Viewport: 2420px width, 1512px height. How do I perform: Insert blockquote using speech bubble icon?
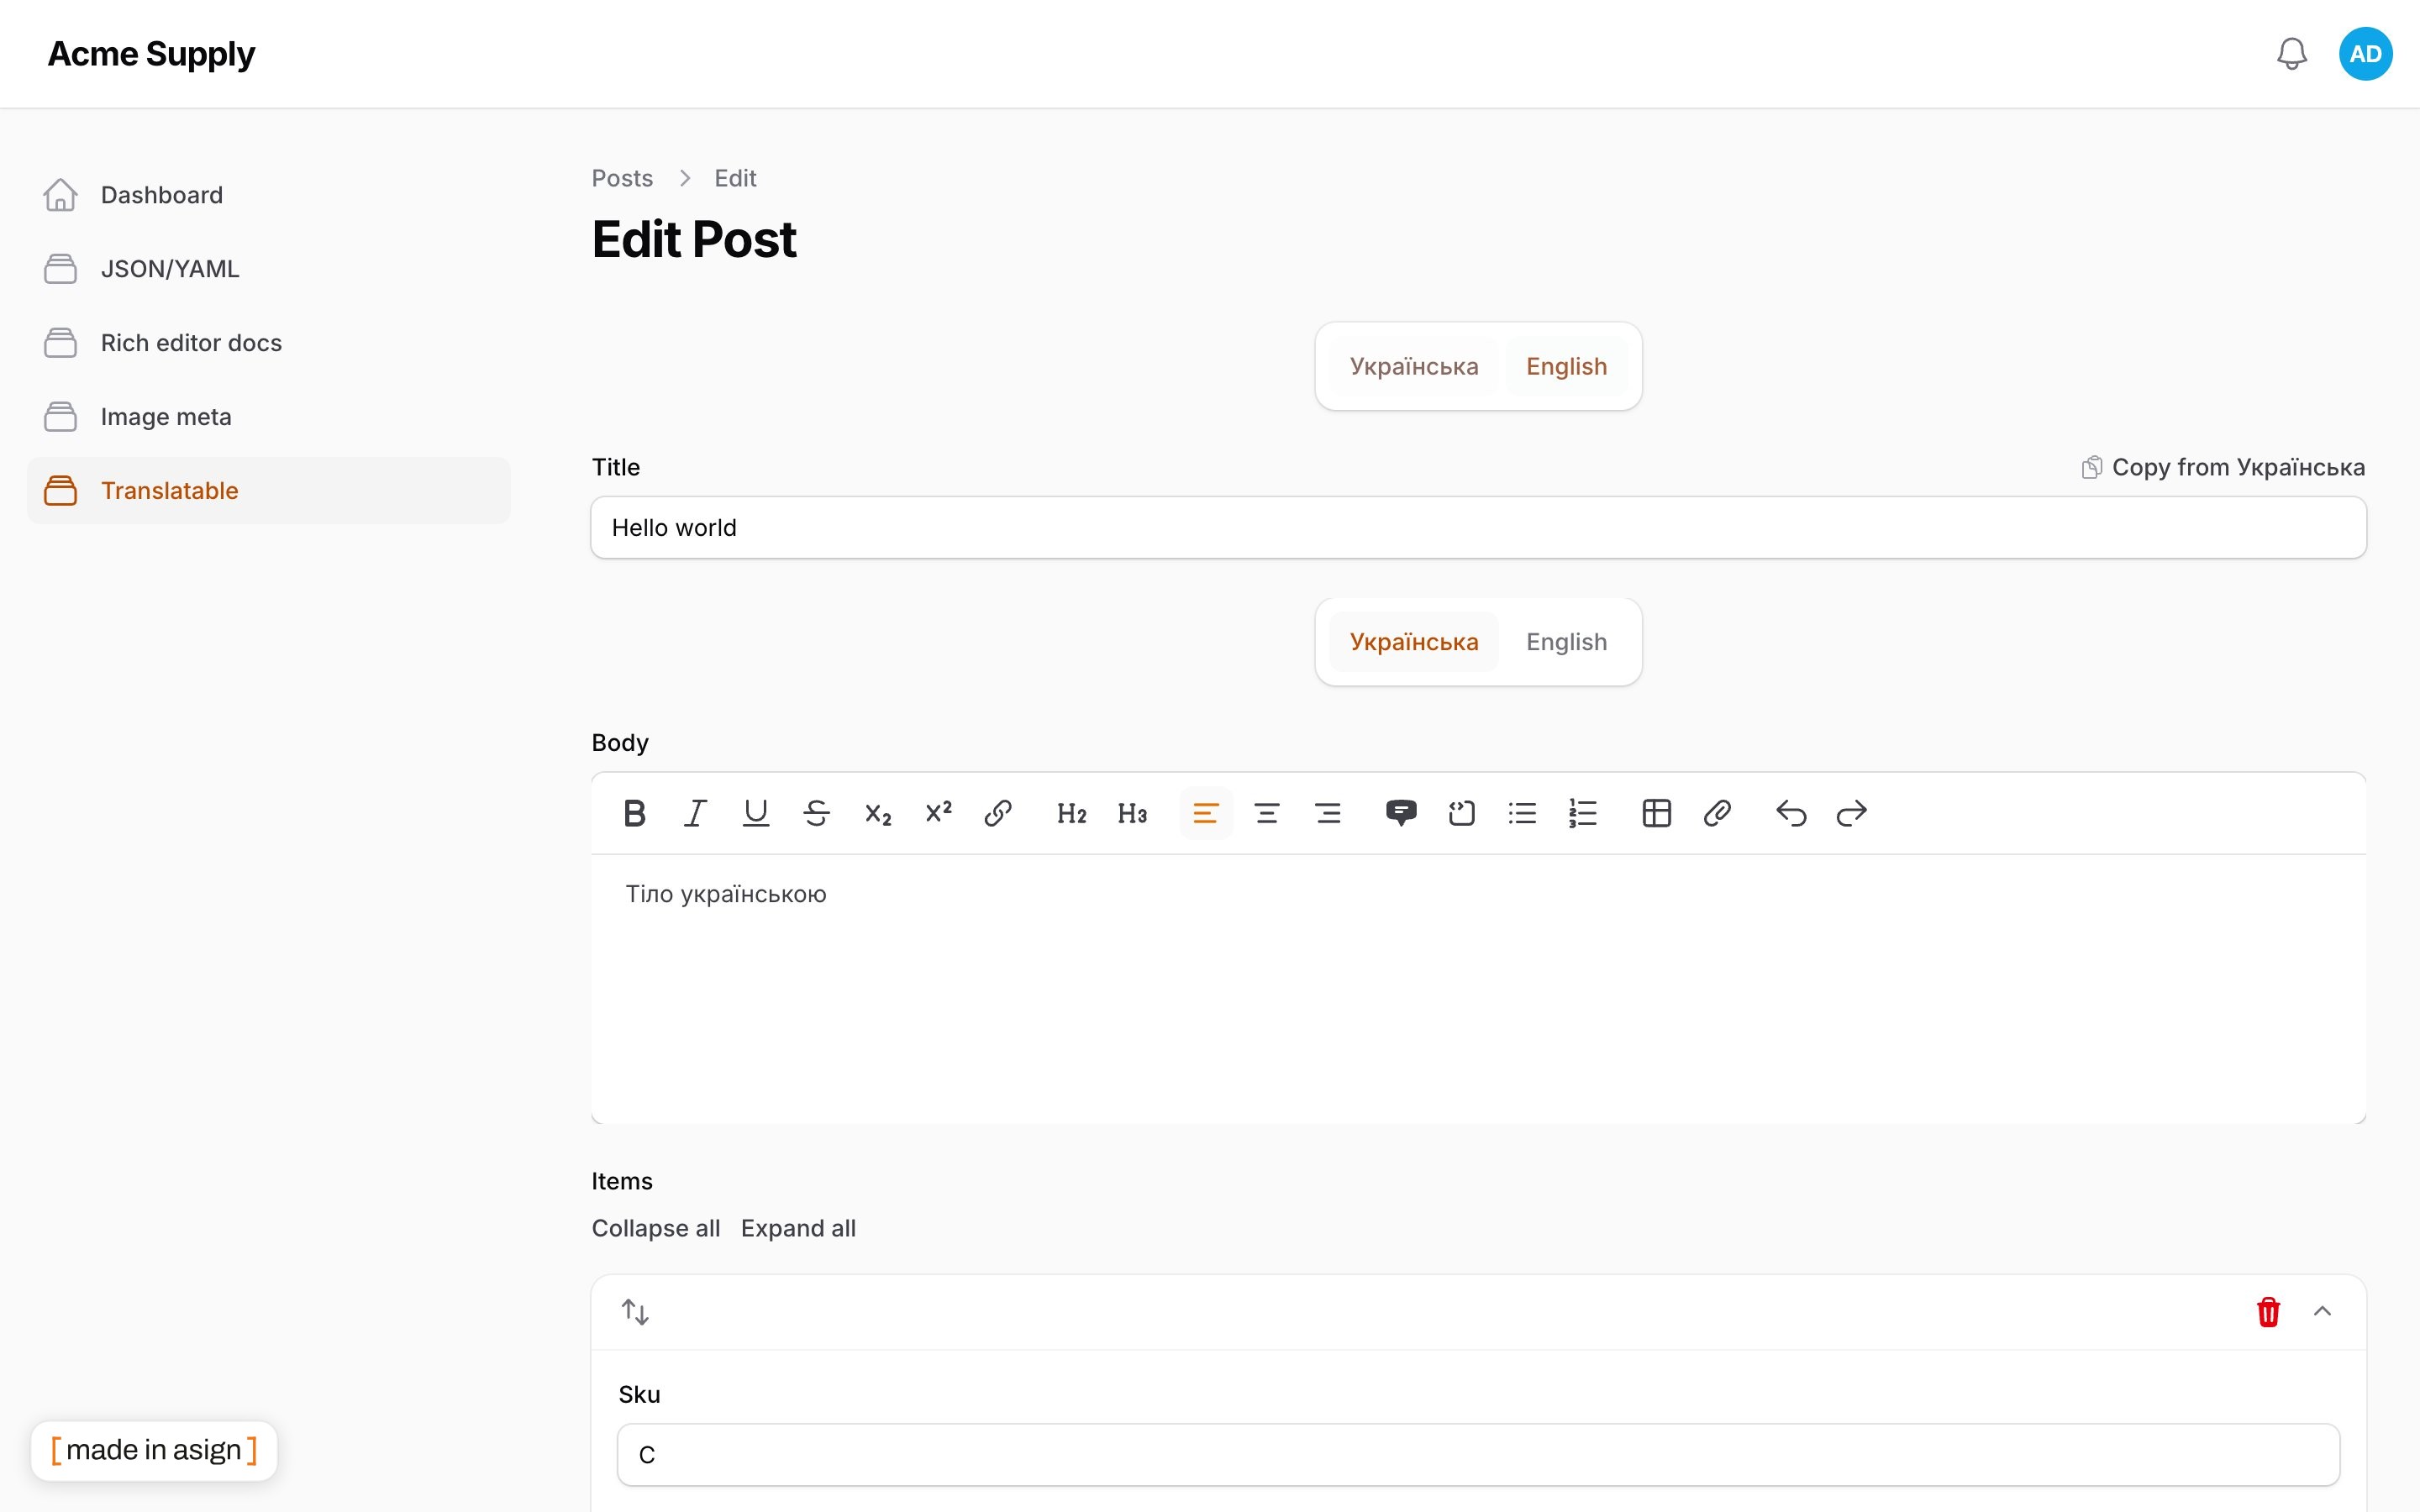point(1401,813)
